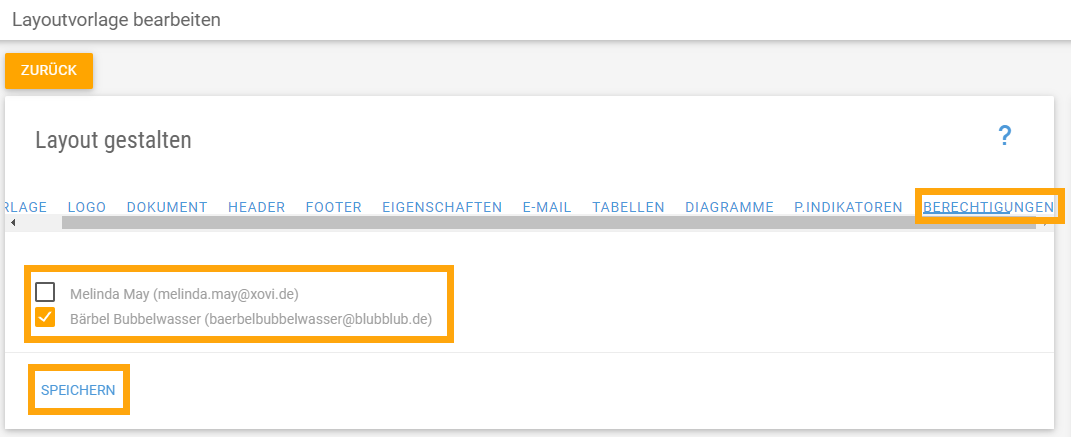1071x437 pixels.
Task: Click the SPEICHERN button
Action: (78, 390)
